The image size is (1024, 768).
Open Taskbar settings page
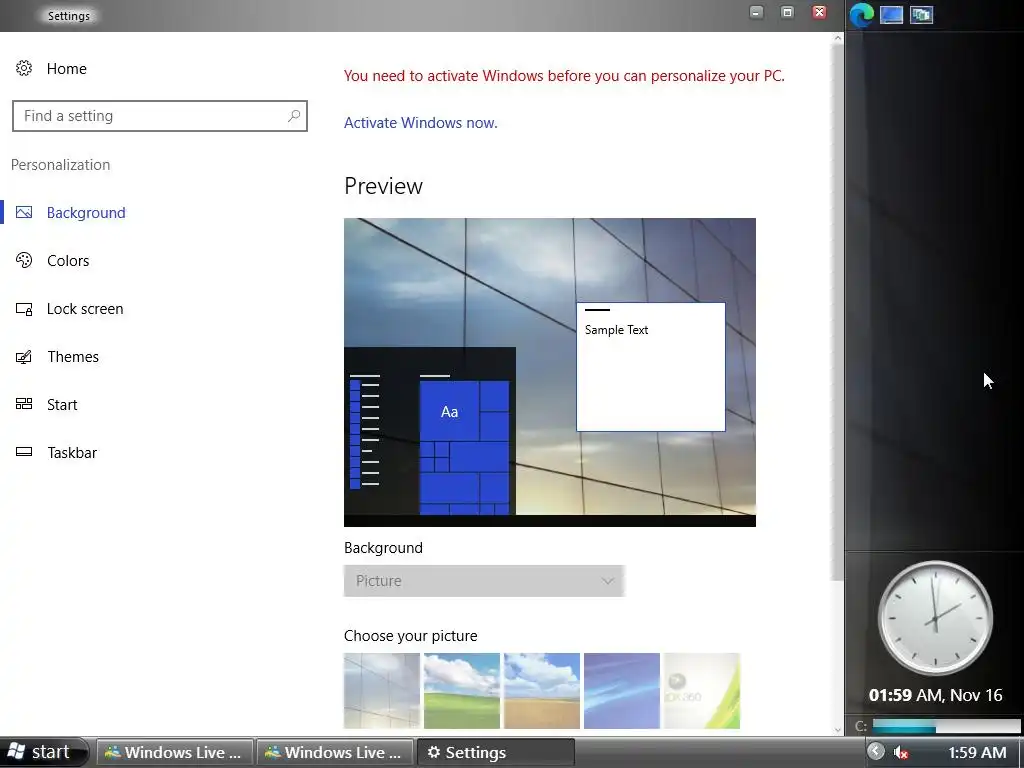pos(72,453)
